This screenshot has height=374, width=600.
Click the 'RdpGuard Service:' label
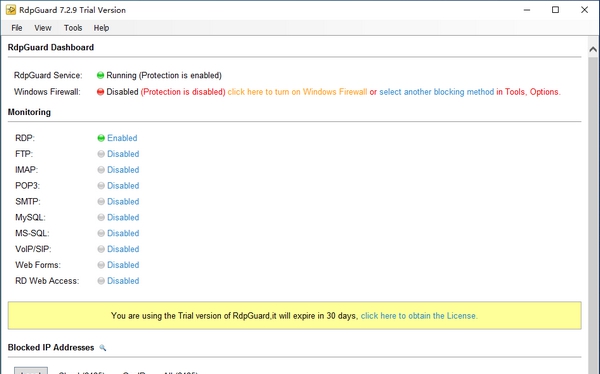click(48, 75)
